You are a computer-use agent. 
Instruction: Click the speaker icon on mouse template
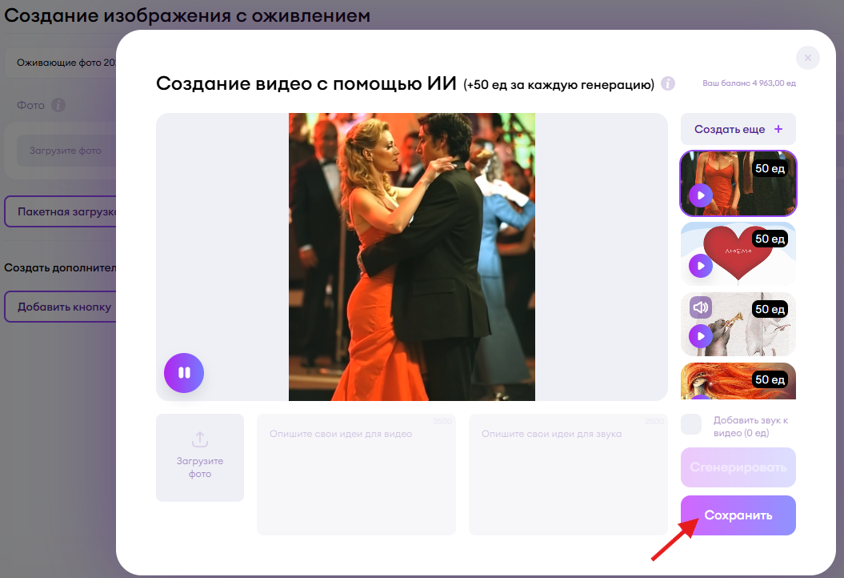click(701, 308)
